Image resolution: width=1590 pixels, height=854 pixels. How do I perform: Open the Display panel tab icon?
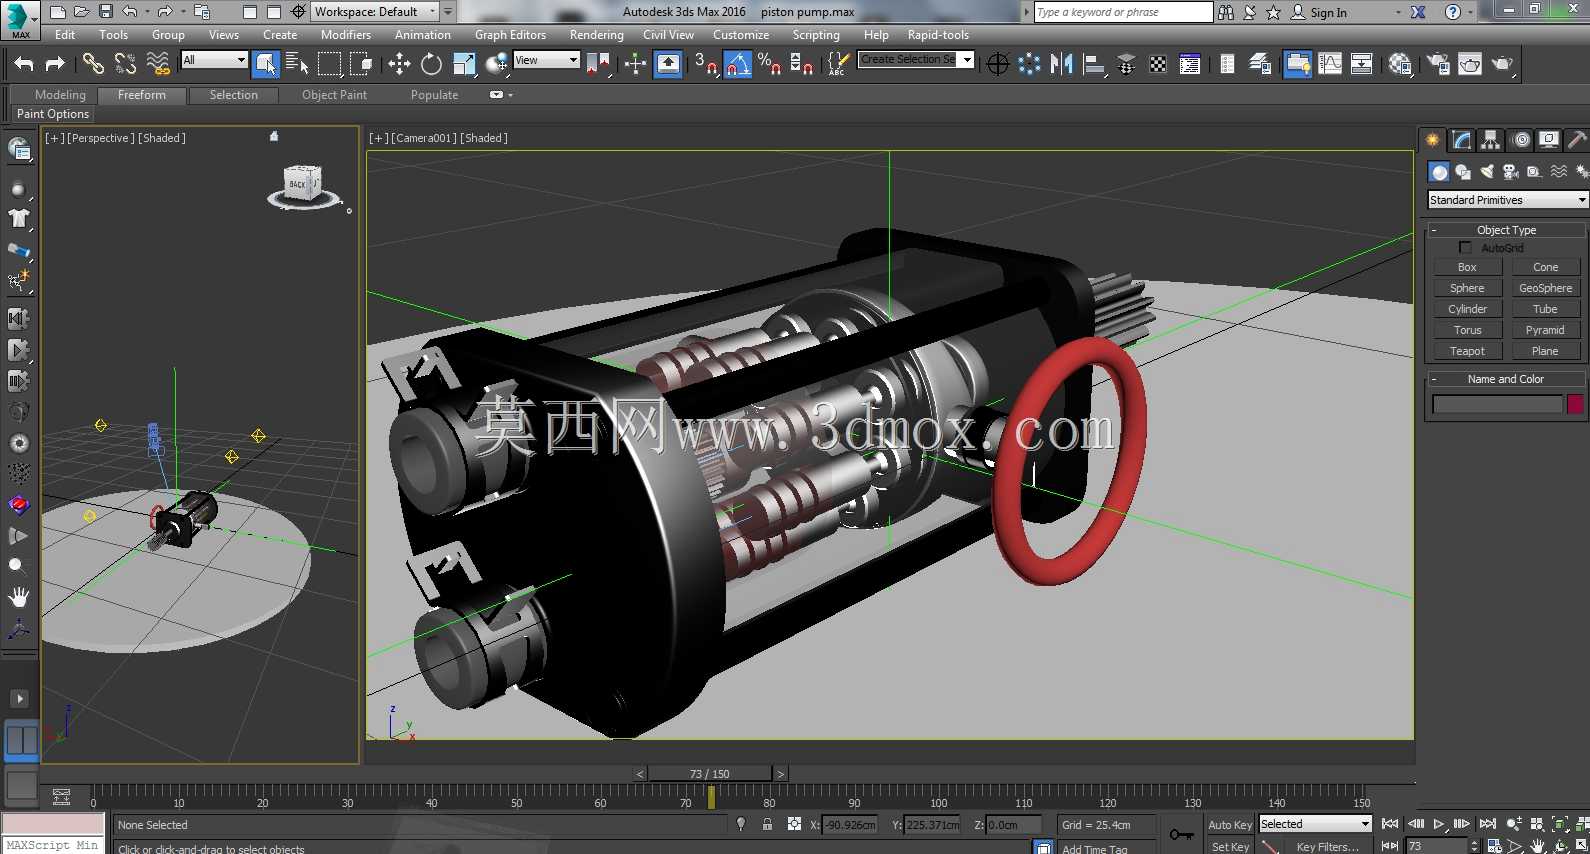pyautogui.click(x=1549, y=140)
